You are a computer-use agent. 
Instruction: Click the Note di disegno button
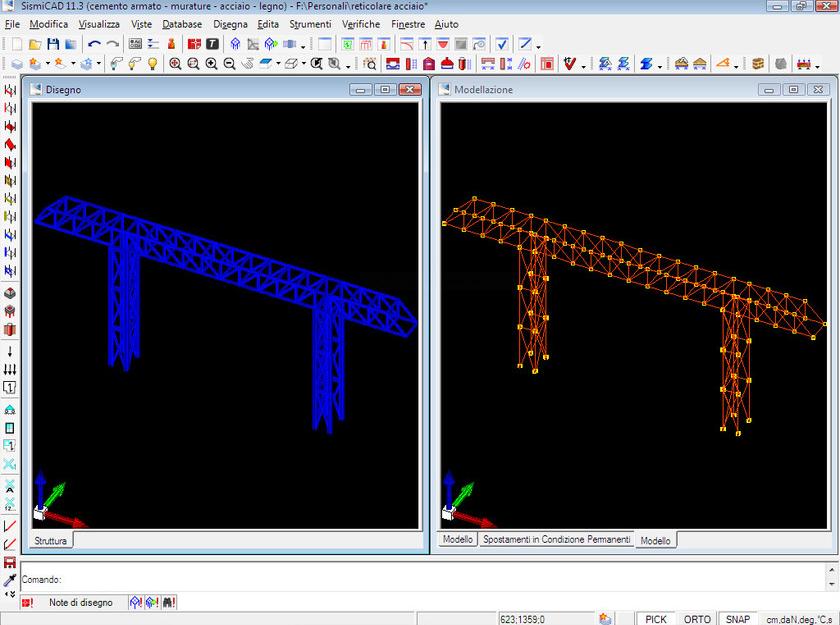coord(81,602)
